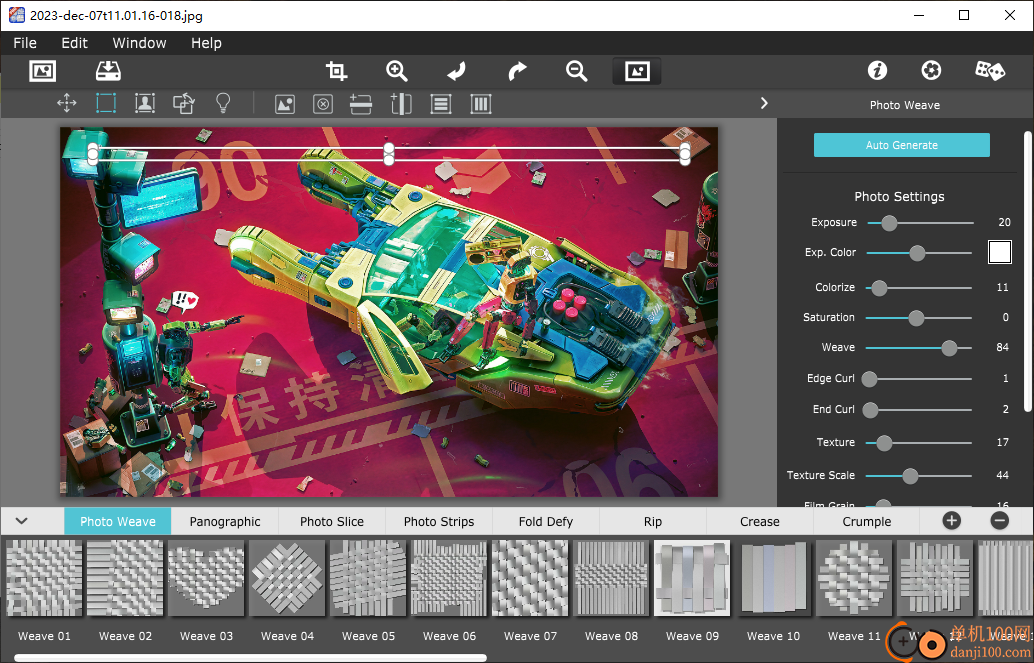This screenshot has height=663, width=1034.
Task: Click the Auto Generate button
Action: (x=901, y=145)
